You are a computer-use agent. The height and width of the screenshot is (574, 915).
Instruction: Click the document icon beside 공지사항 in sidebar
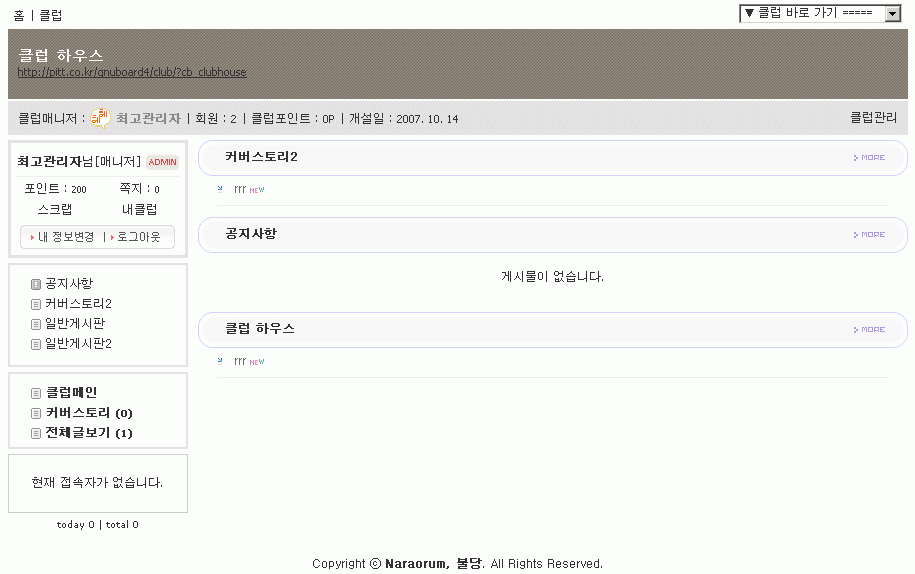[x=36, y=284]
